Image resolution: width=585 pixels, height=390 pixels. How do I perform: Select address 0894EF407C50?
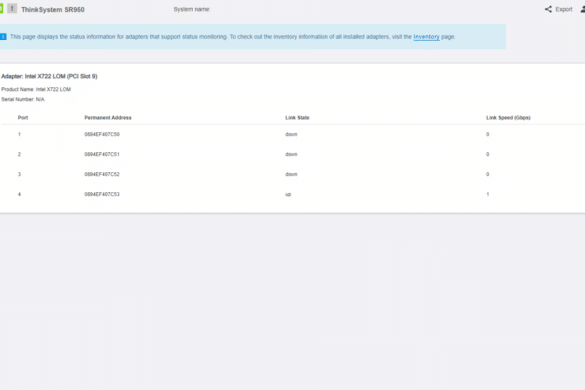click(x=102, y=134)
